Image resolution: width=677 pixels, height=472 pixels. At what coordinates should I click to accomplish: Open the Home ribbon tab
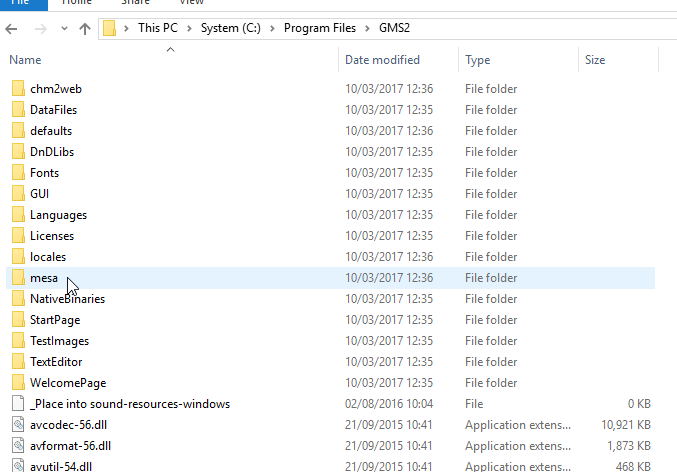click(x=77, y=3)
